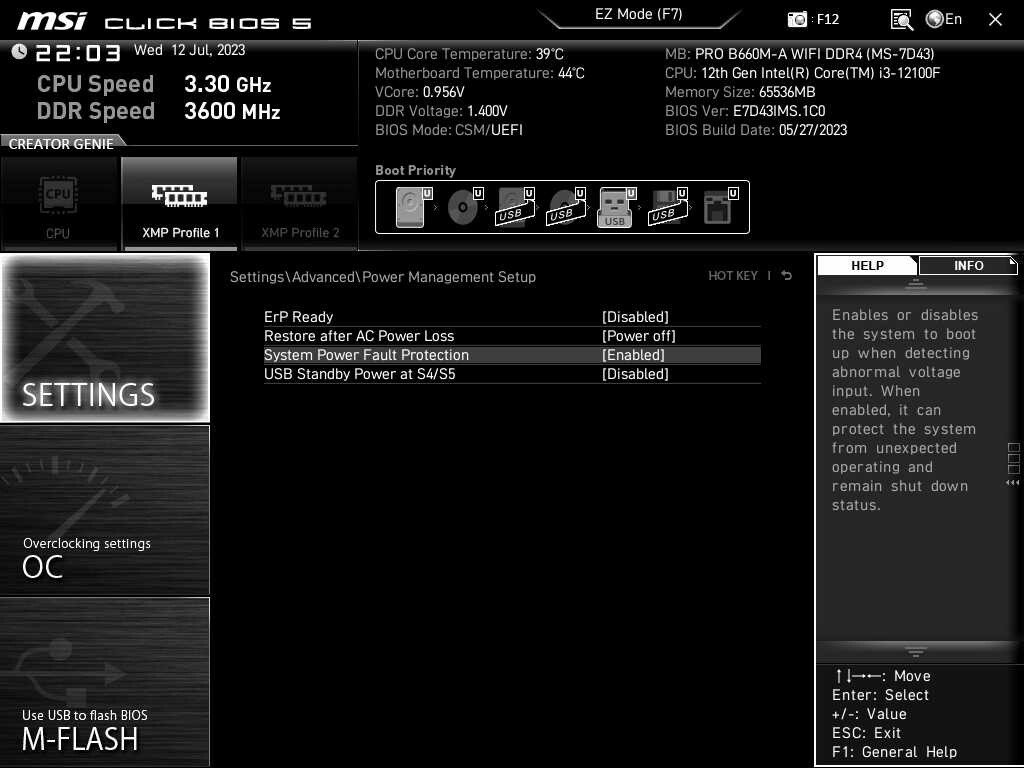Click the CREATOR GENIE header label
The width and height of the screenshot is (1024, 768).
[61, 144]
